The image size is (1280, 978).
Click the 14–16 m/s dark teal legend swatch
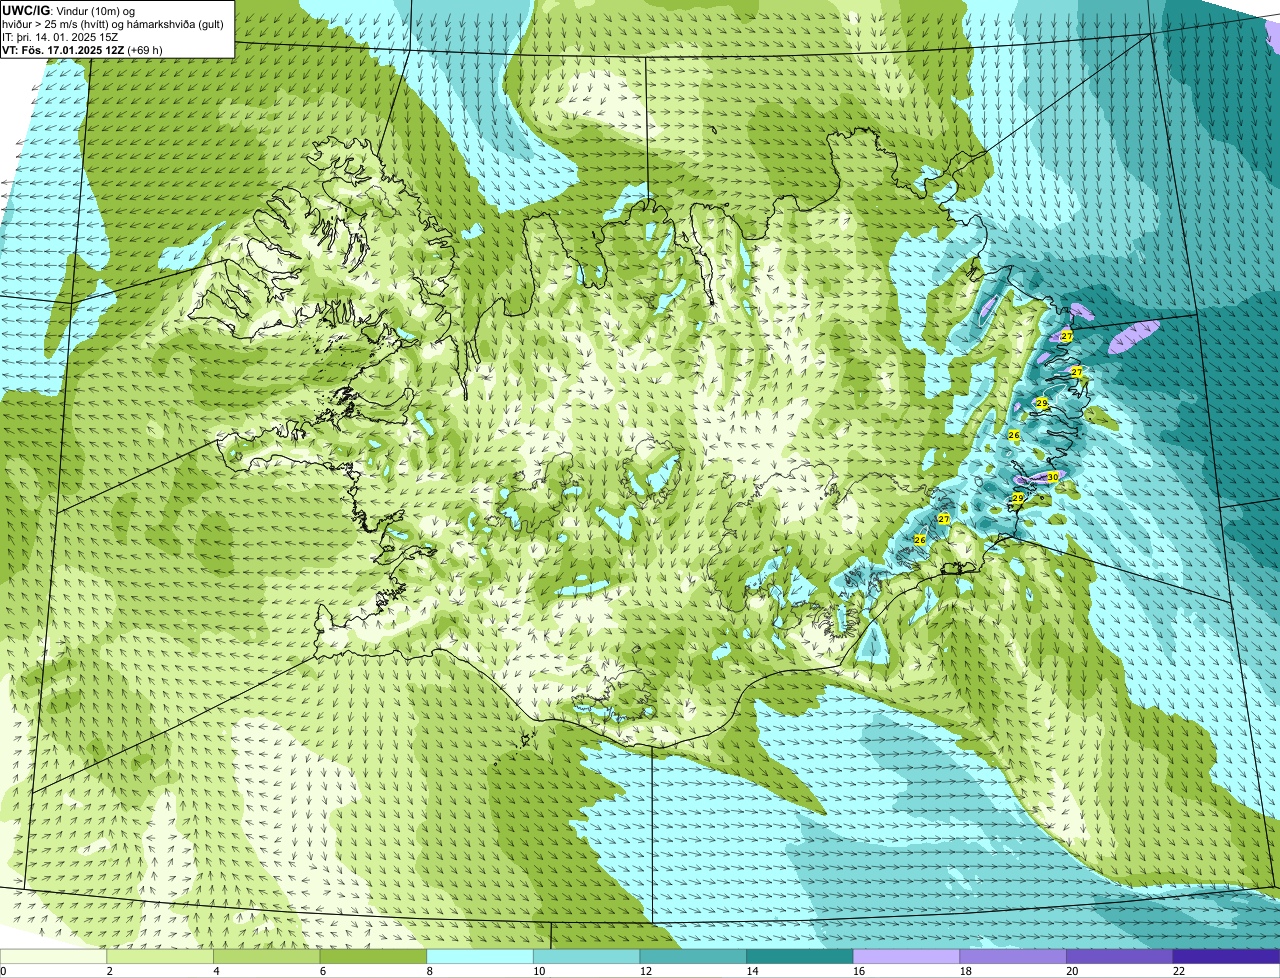point(800,956)
